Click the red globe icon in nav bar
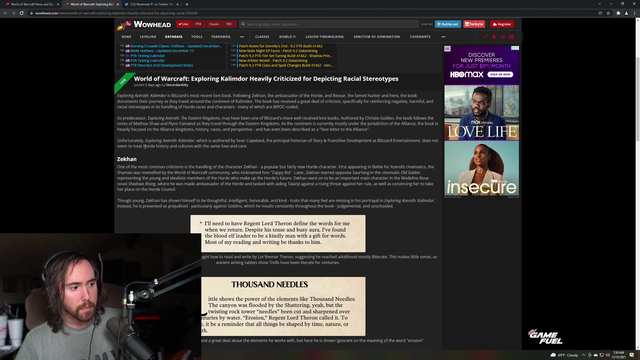 [503, 37]
